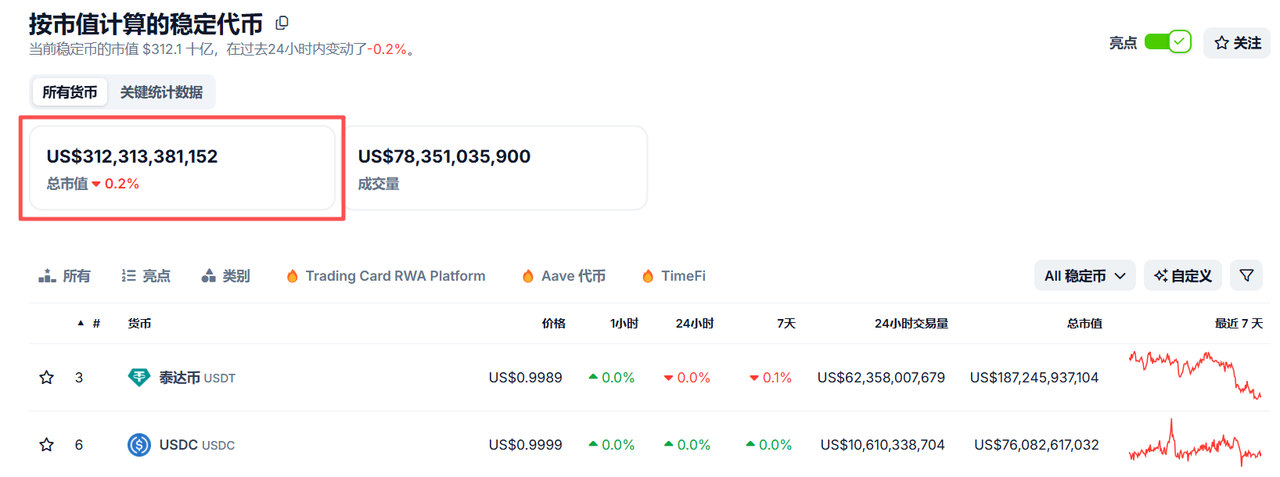The image size is (1280, 477).
Task: Switch to the 关键统计数据 tab
Action: click(161, 92)
